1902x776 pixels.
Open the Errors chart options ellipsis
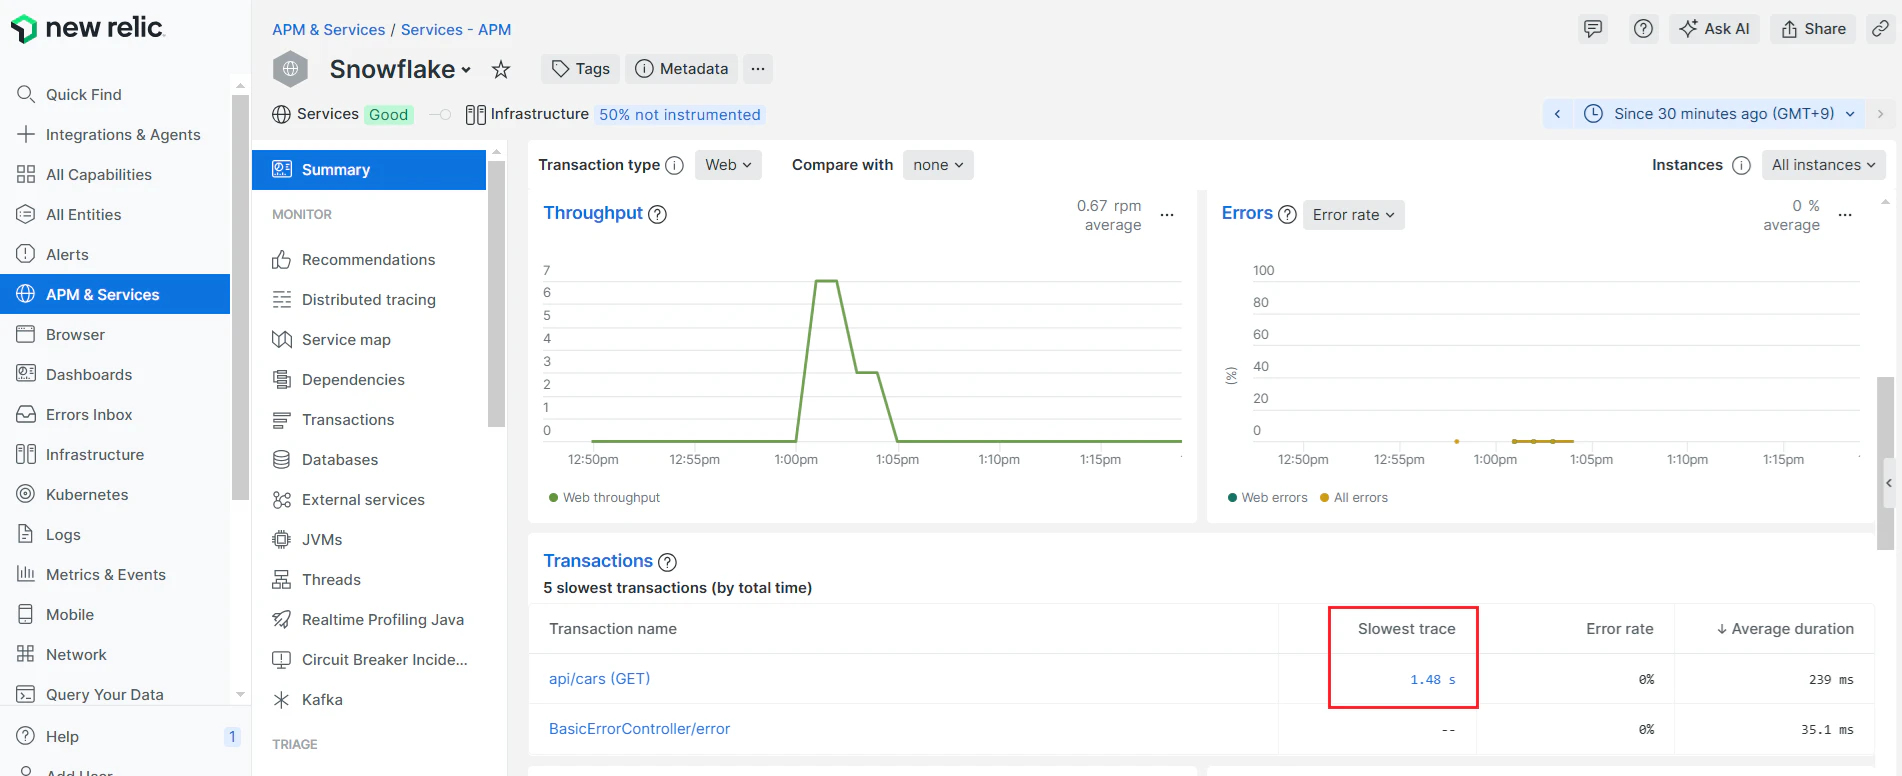tap(1845, 215)
